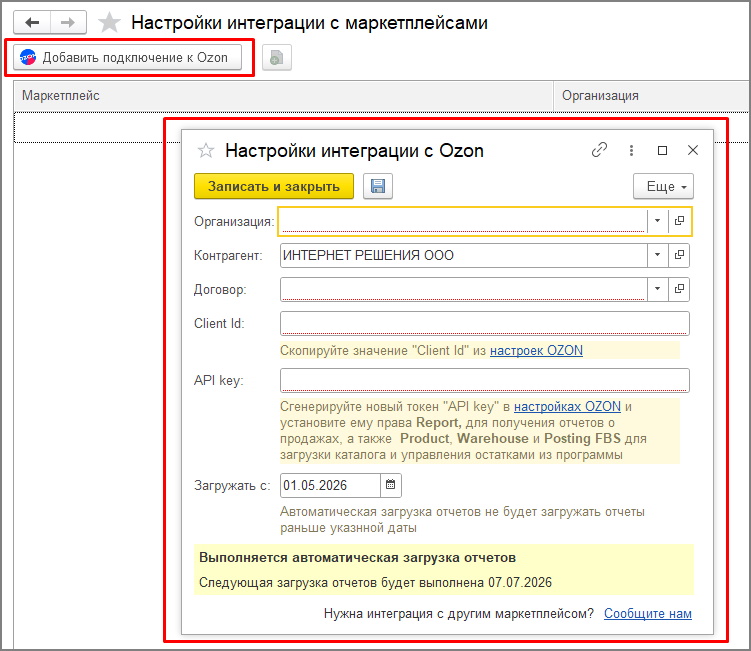
Task: Expand the 'Договор' dropdown arrow
Action: coord(658,289)
